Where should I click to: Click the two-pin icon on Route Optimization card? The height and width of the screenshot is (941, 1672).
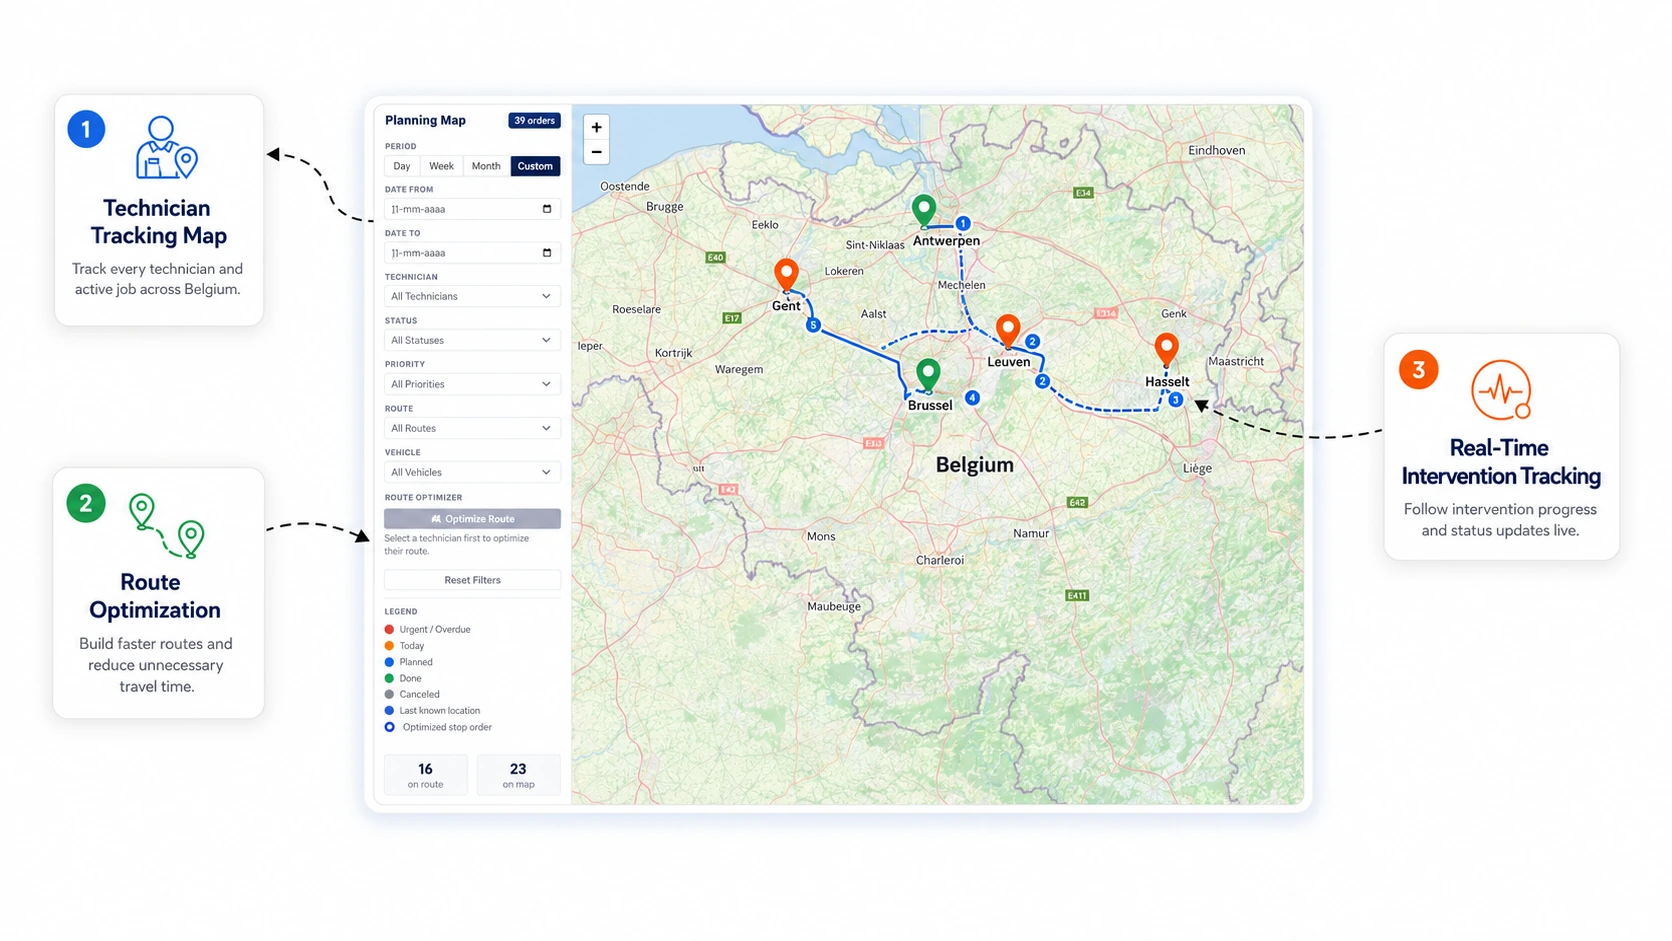point(167,525)
